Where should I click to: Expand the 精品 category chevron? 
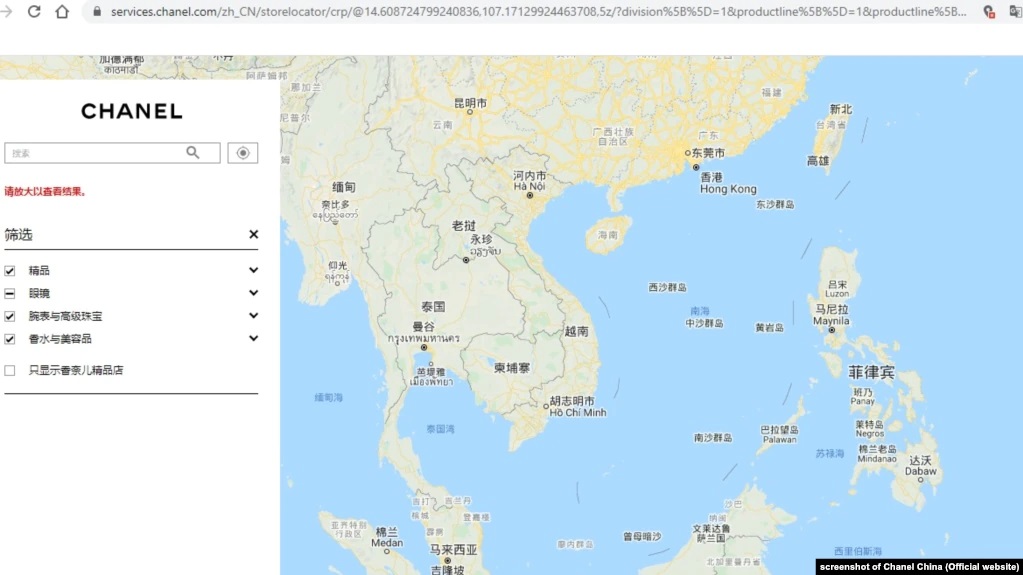[x=253, y=270]
